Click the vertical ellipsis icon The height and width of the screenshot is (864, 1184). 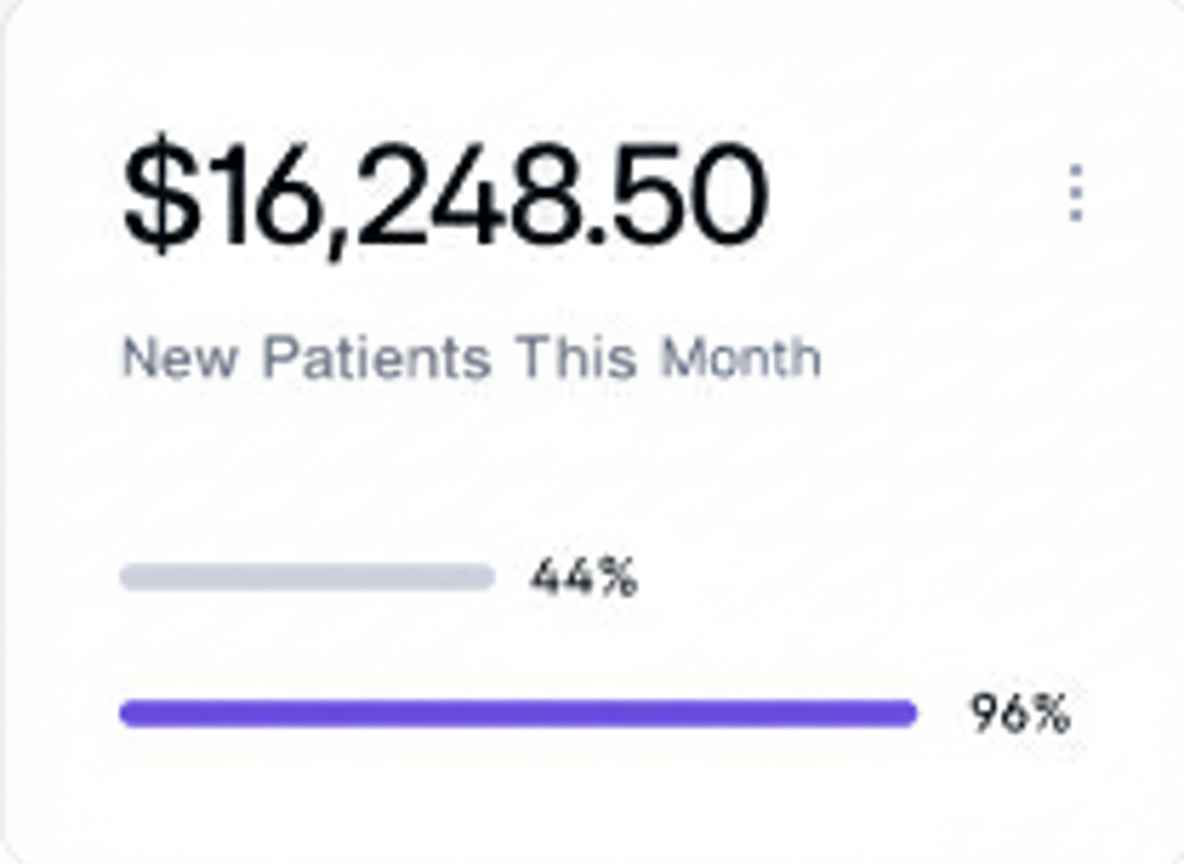pos(1075,193)
